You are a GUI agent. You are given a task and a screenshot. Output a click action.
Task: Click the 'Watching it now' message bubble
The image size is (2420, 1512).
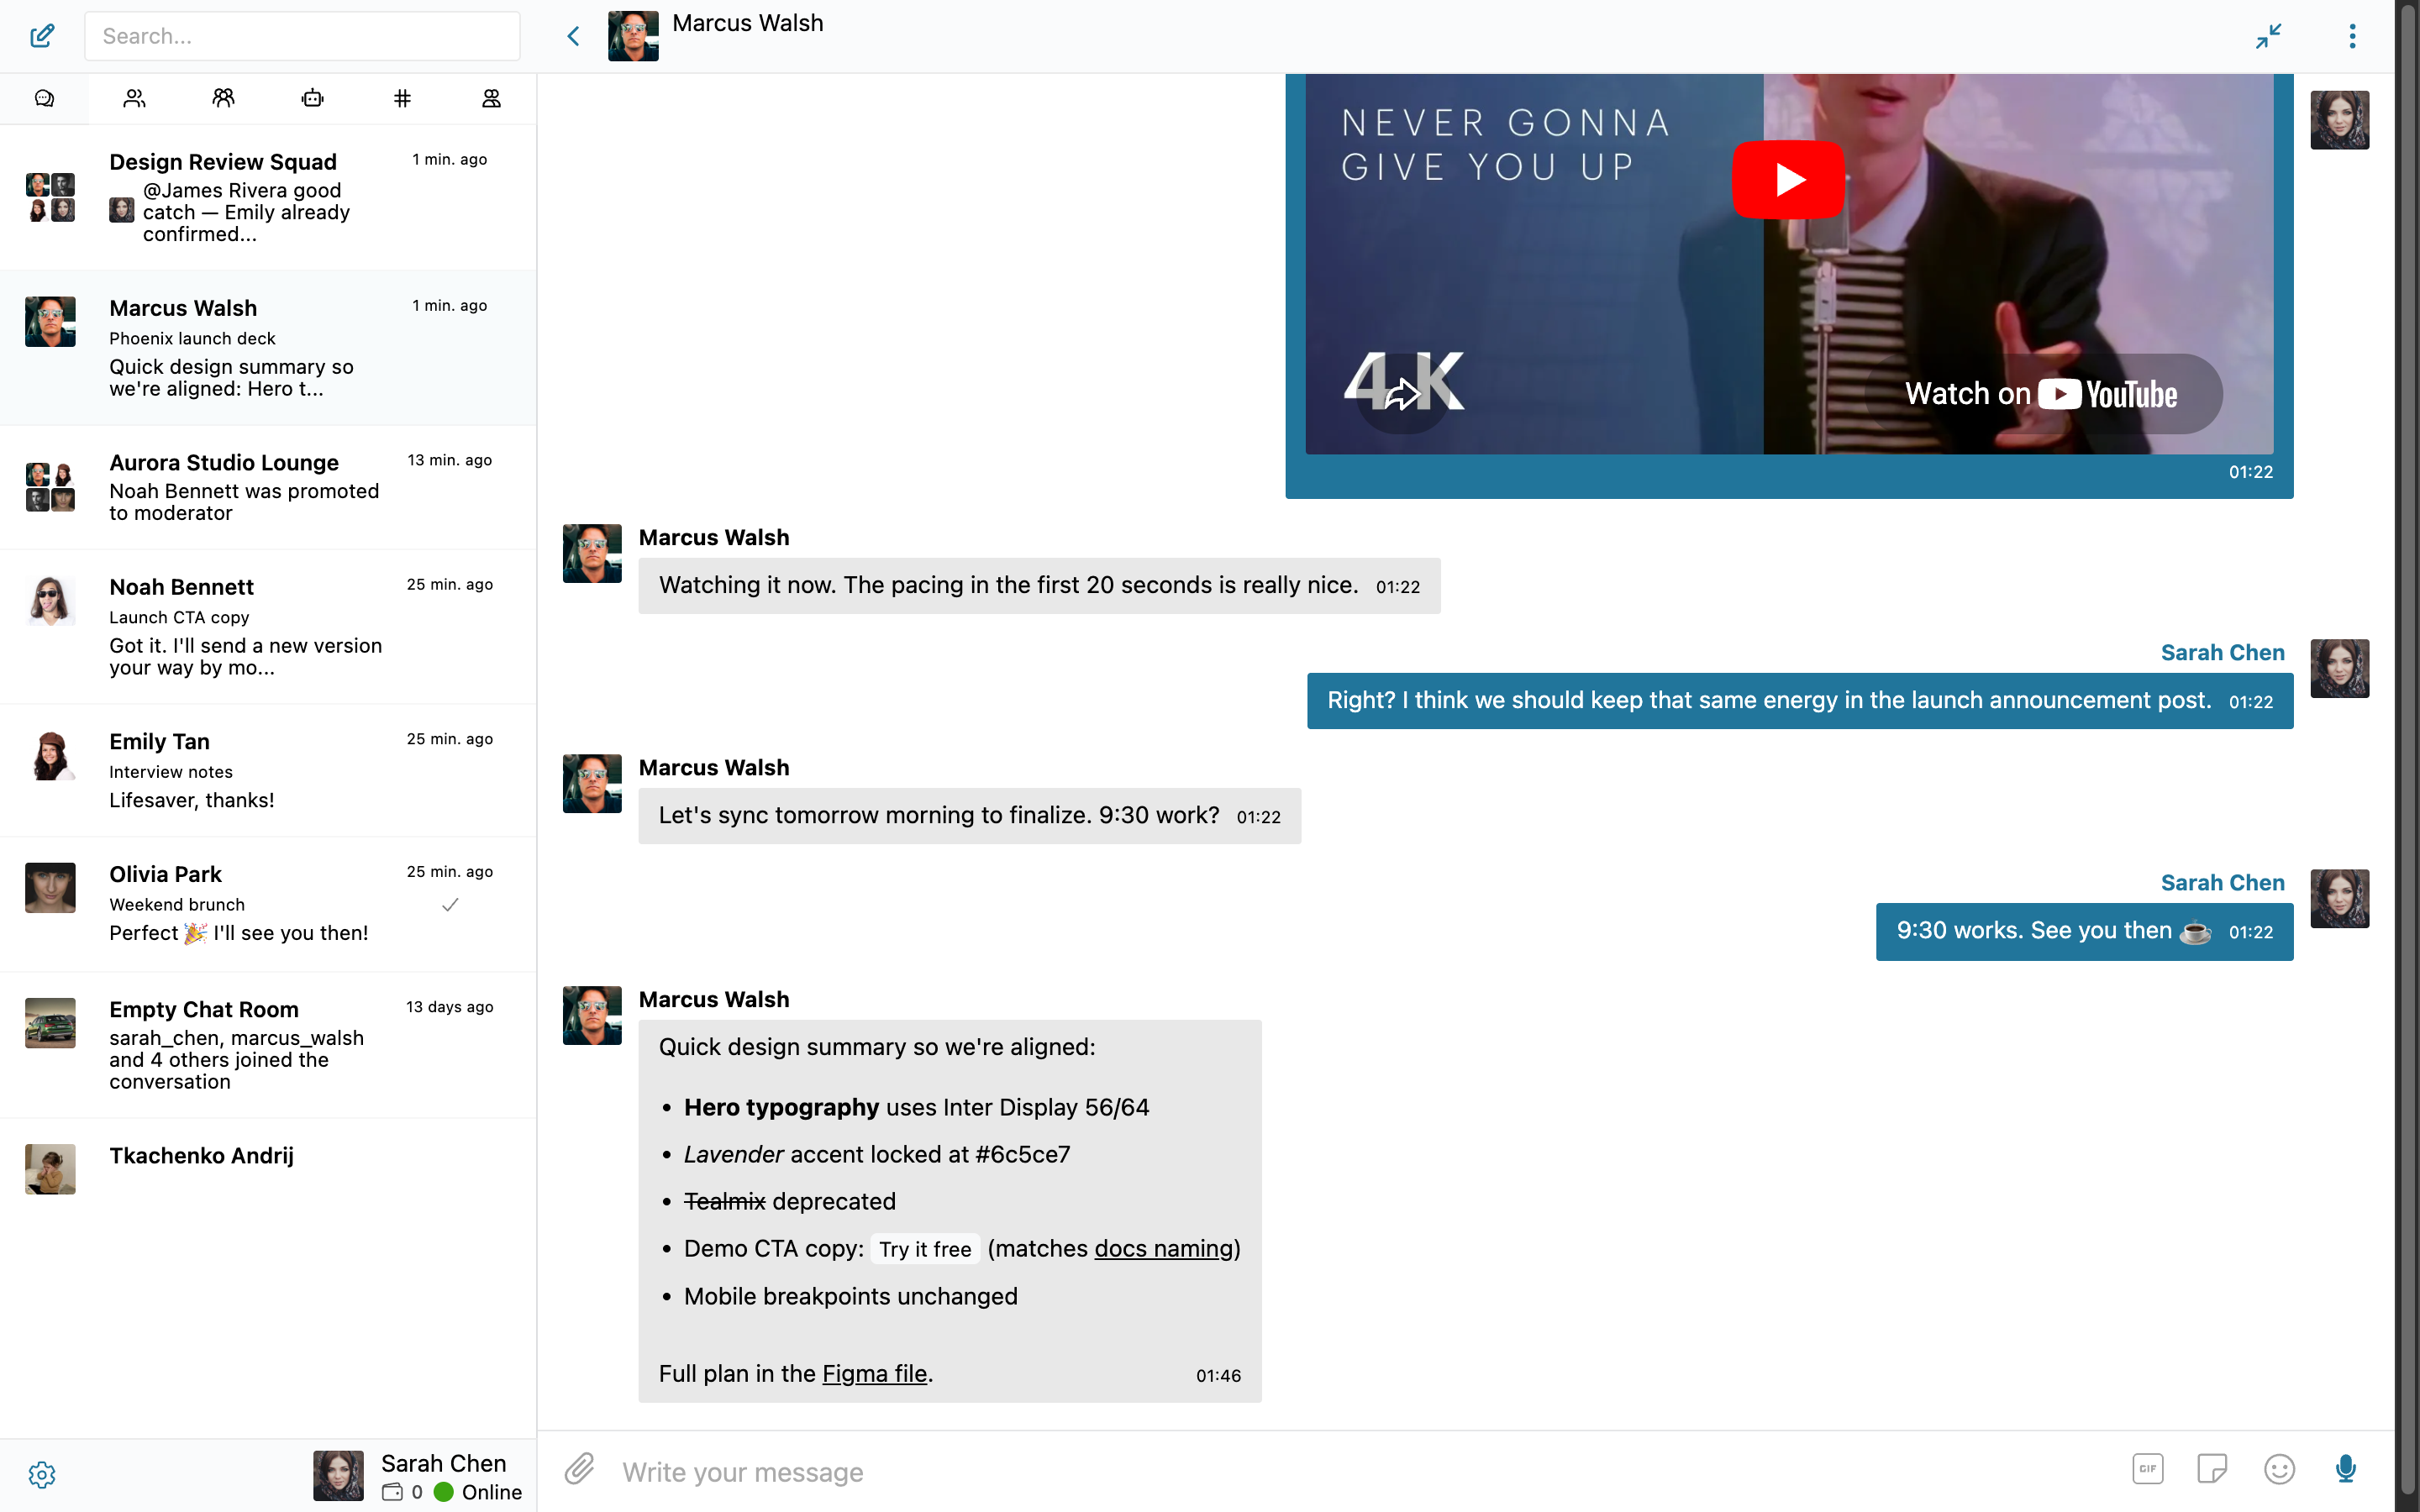point(1039,585)
